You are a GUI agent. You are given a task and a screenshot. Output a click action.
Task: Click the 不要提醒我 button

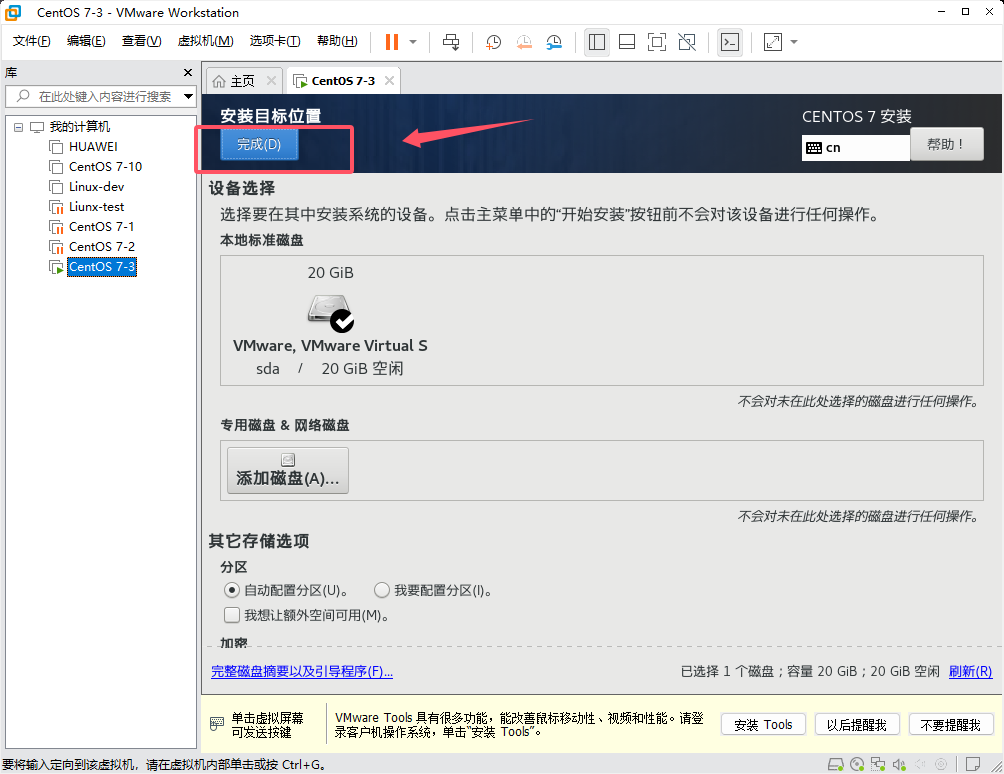pyautogui.click(x=950, y=725)
